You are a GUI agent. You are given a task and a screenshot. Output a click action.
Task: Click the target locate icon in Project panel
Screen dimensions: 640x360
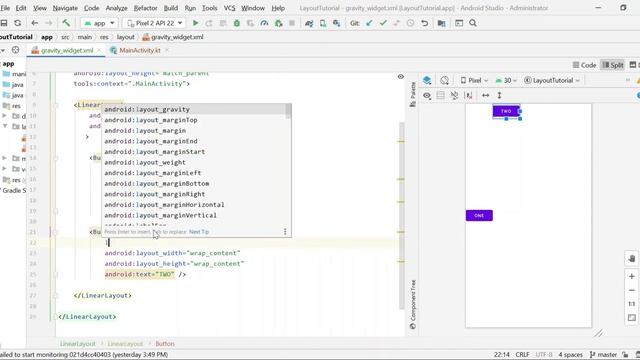(x=16, y=50)
